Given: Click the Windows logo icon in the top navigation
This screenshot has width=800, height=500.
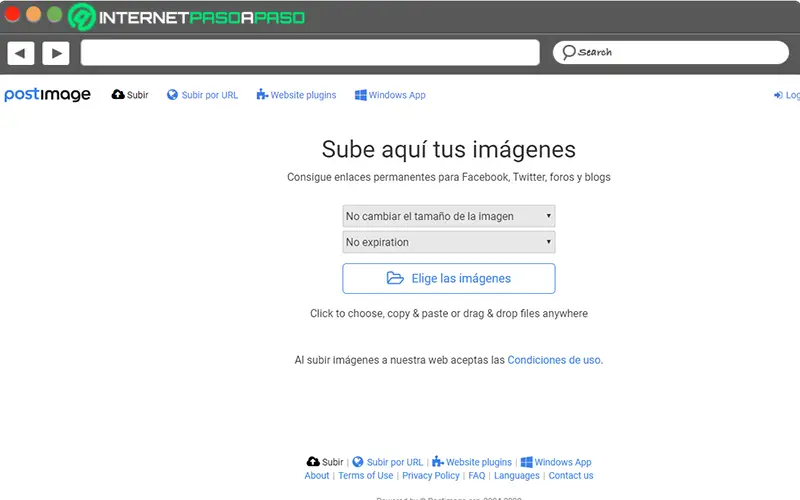Looking at the screenshot, I should [361, 95].
